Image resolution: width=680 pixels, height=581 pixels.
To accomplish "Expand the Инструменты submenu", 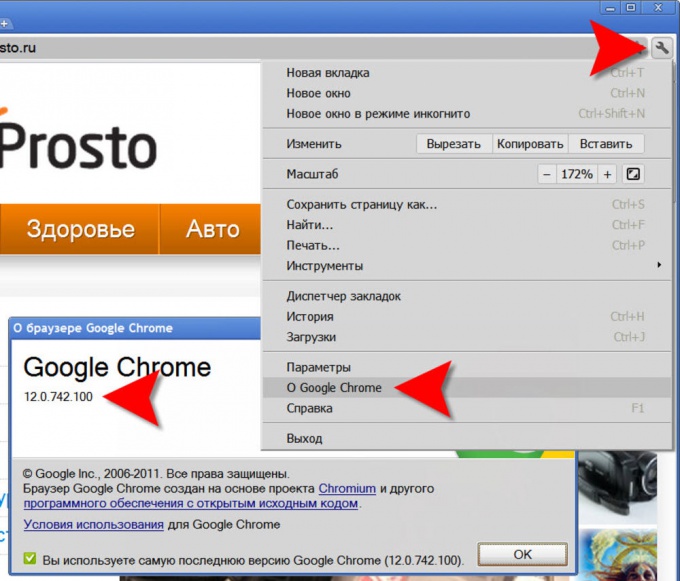I will pos(467,266).
